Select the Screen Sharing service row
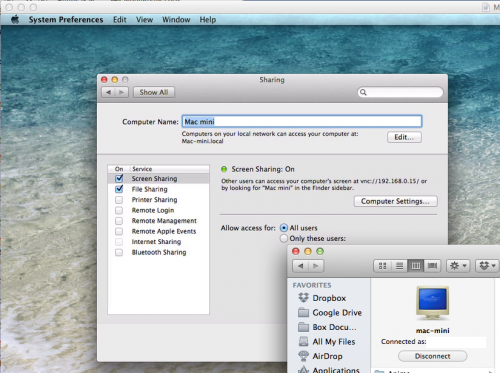This screenshot has width=500, height=373. [159, 179]
